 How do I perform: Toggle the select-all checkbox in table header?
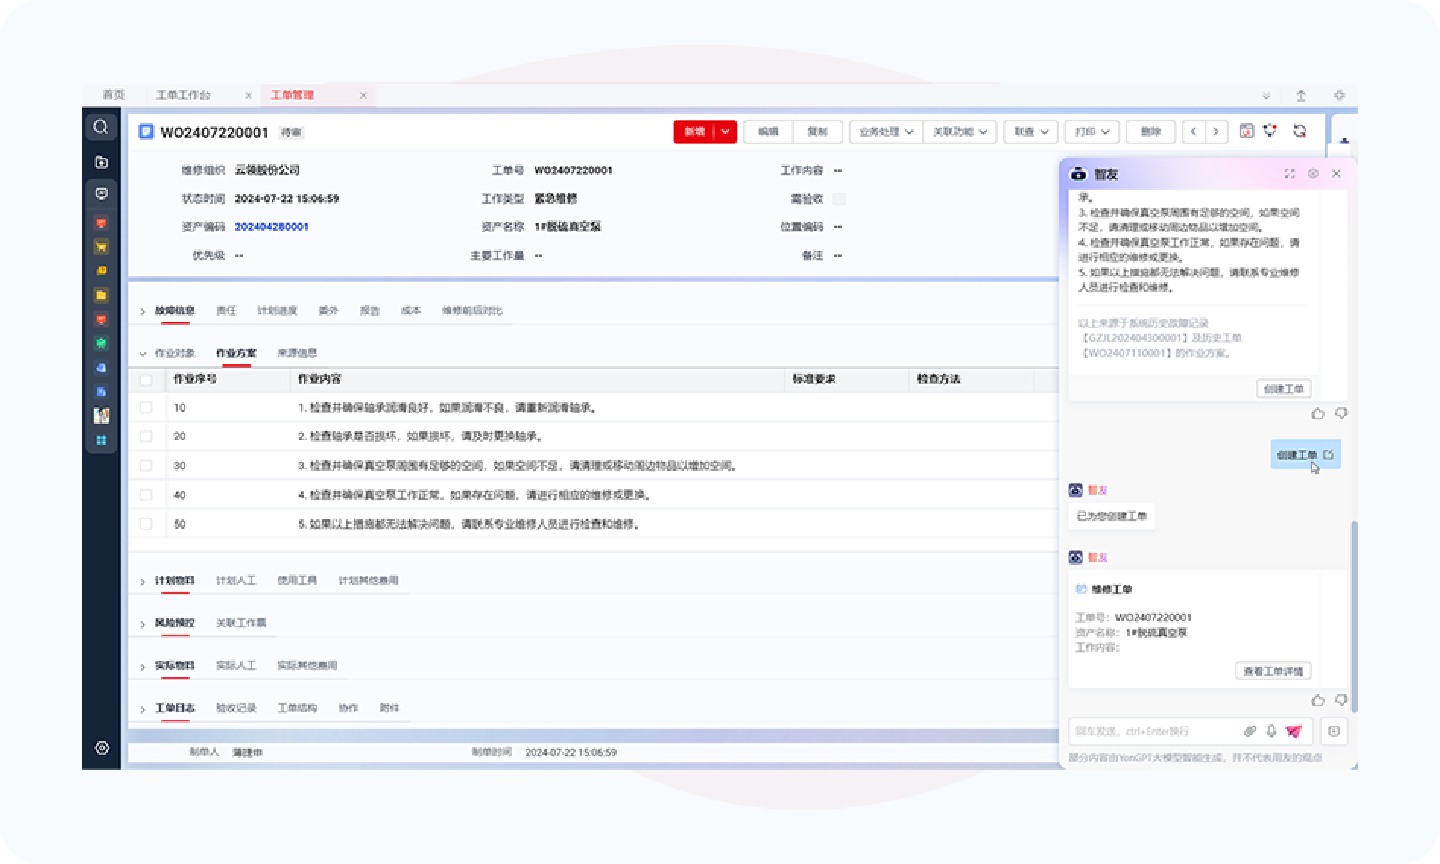(x=146, y=380)
